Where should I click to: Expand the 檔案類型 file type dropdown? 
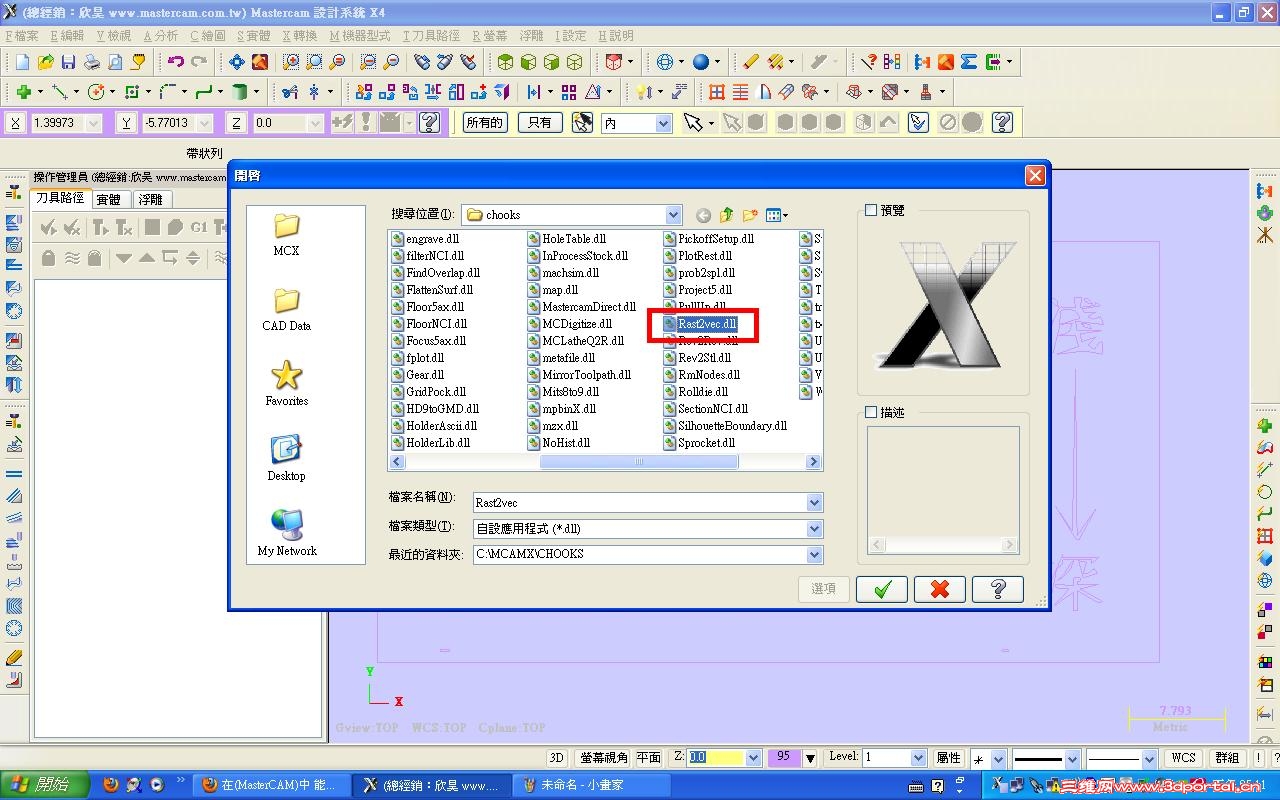814,529
